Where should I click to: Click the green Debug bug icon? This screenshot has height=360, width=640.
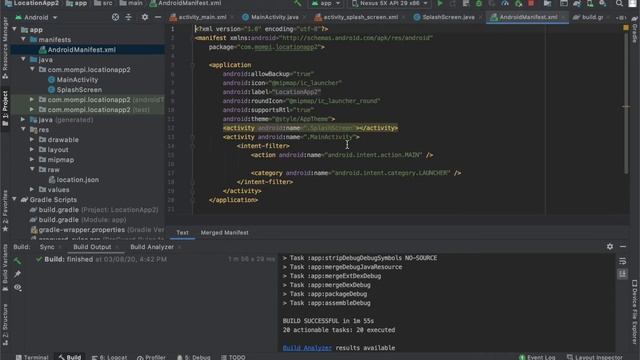(x=478, y=4)
